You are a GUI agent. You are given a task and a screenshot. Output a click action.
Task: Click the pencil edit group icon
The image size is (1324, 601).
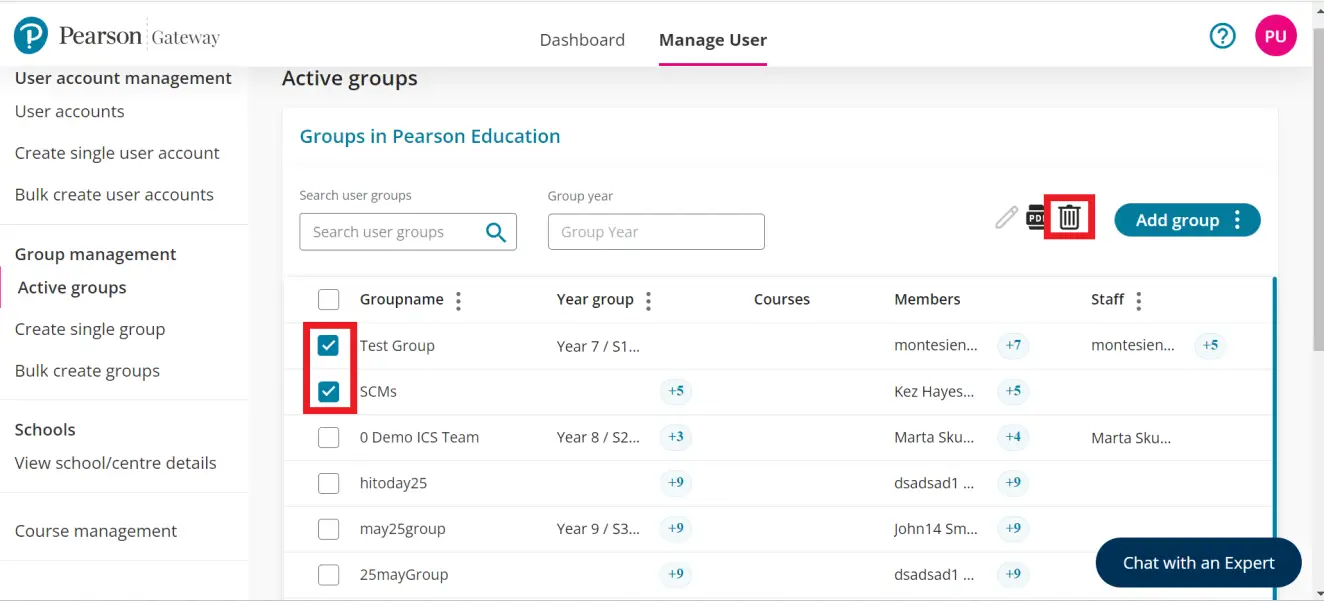(1006, 217)
